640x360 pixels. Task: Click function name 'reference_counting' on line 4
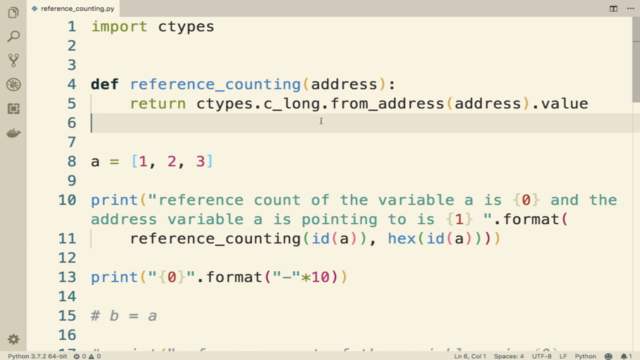(x=216, y=84)
